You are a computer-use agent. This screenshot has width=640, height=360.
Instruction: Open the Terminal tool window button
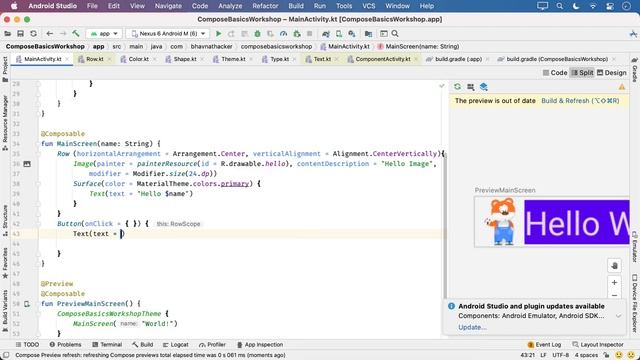107,345
